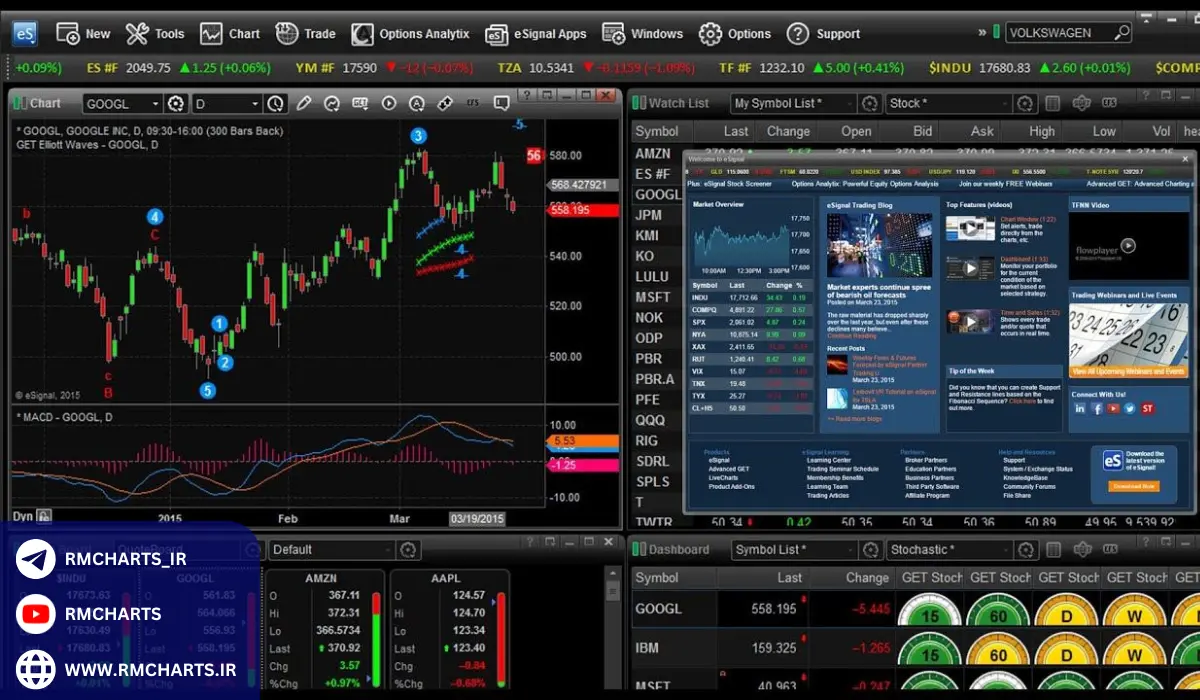Click the EFS icon in chart toolbar
Viewport: 1200px width, 700px height.
(473, 104)
